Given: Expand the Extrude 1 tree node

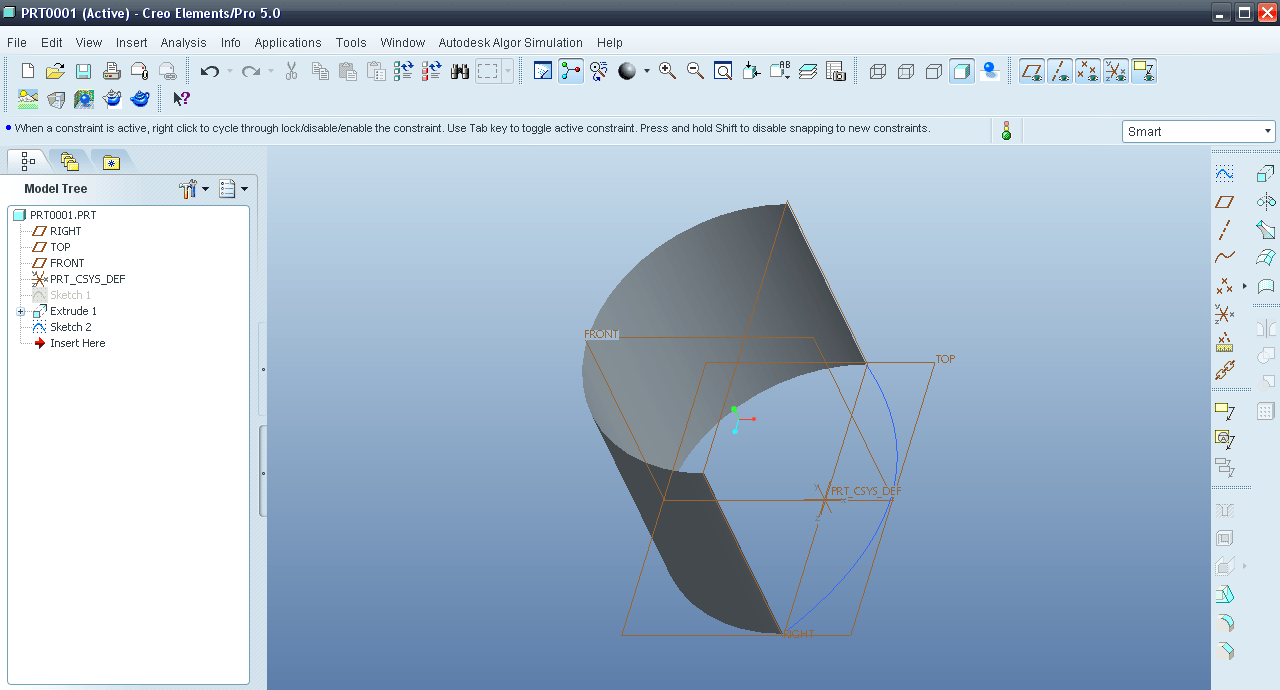Looking at the screenshot, I should coord(21,312).
